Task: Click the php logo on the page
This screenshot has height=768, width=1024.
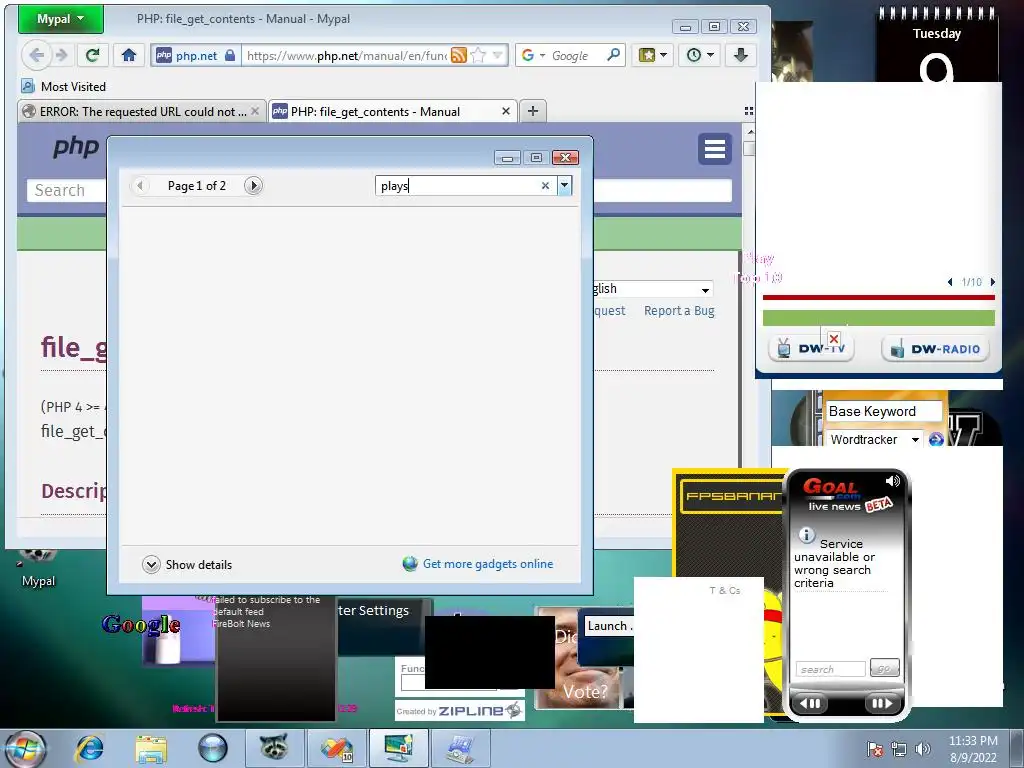Action: (76, 147)
